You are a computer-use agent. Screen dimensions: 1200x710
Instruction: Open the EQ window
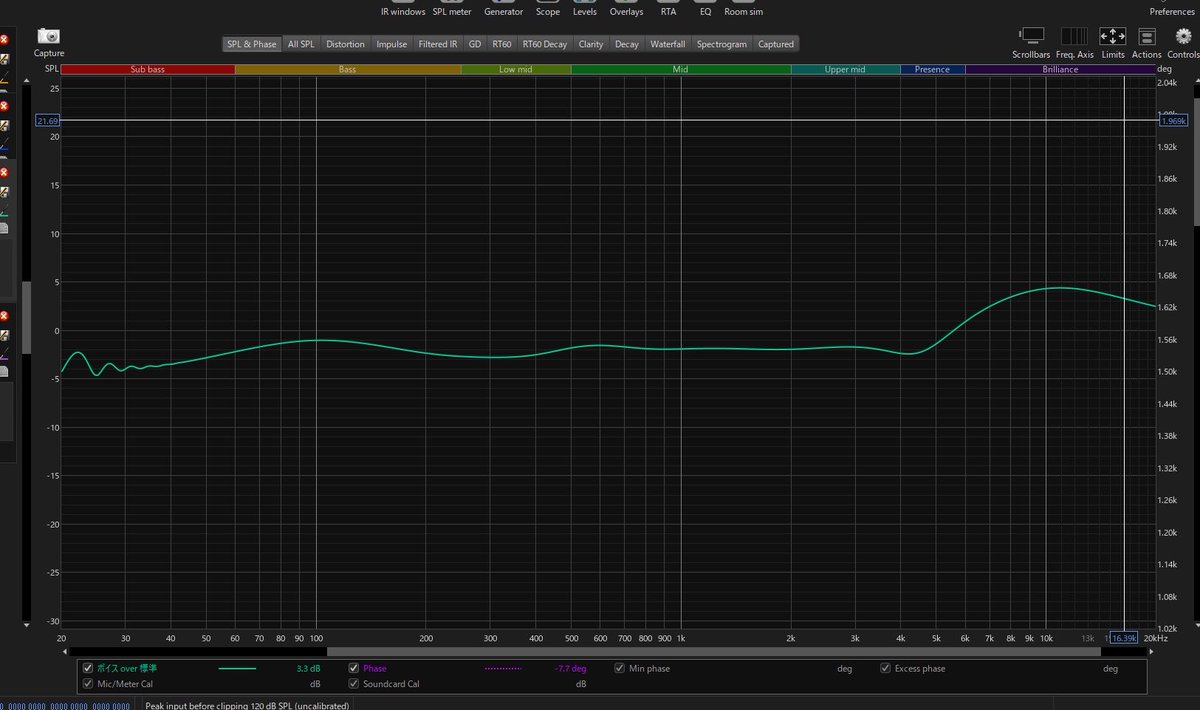pyautogui.click(x=705, y=8)
